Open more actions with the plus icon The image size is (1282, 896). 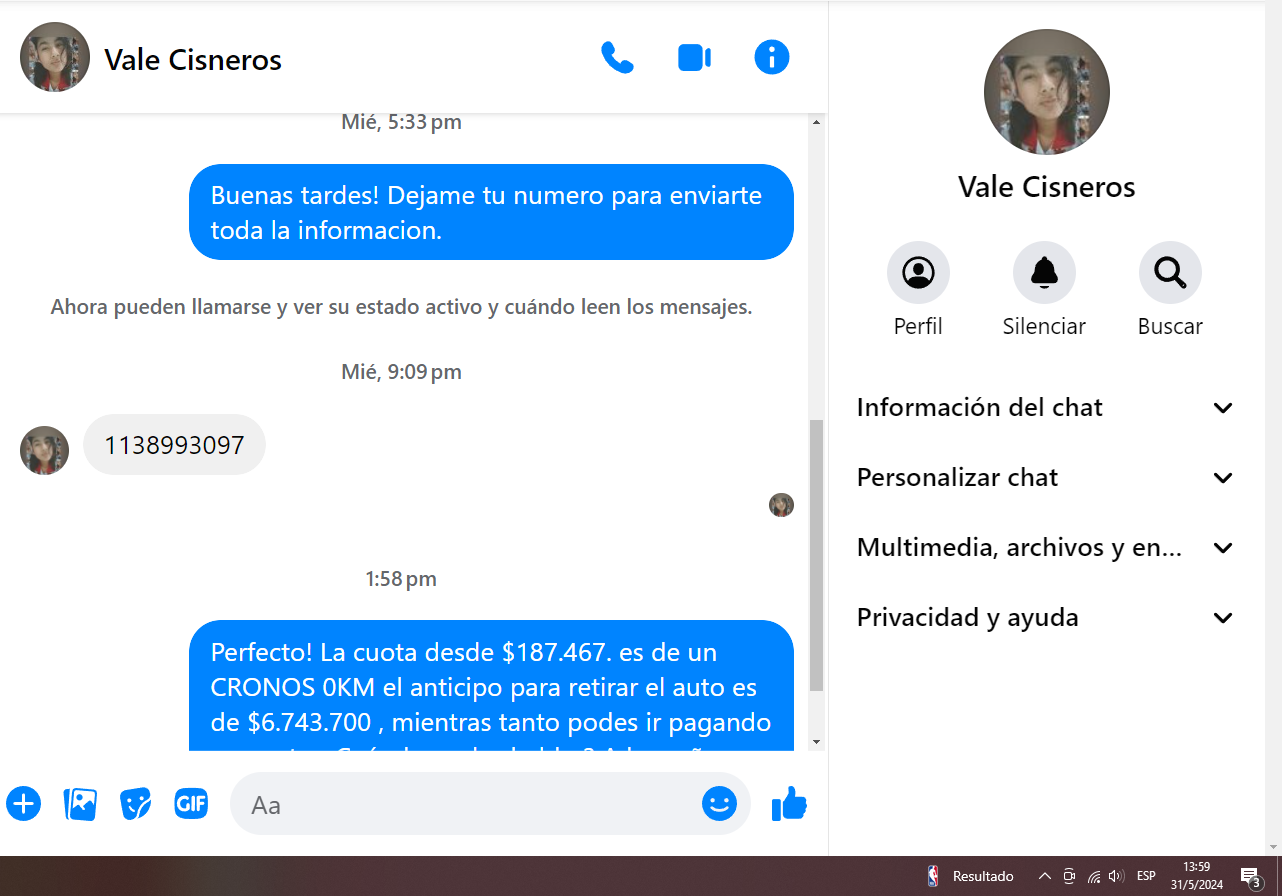pyautogui.click(x=24, y=803)
